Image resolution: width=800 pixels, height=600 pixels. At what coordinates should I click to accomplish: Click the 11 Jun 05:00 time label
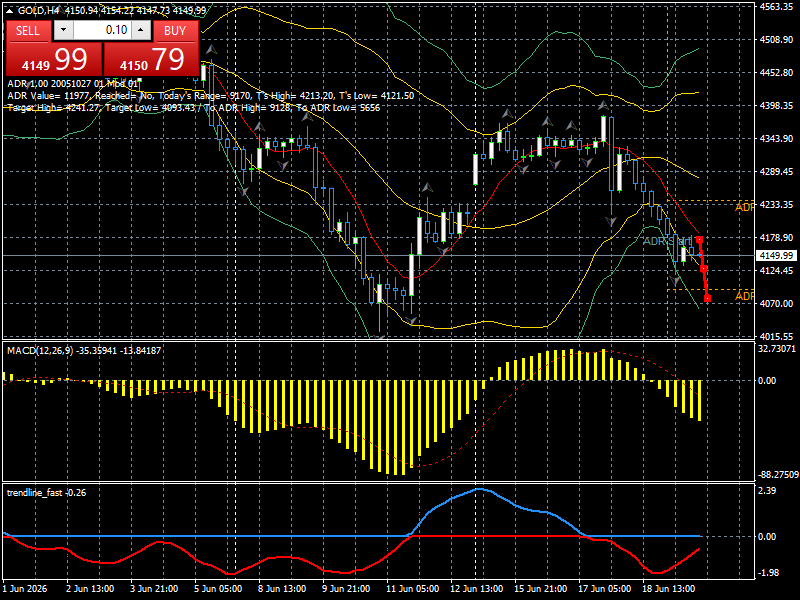click(x=412, y=589)
